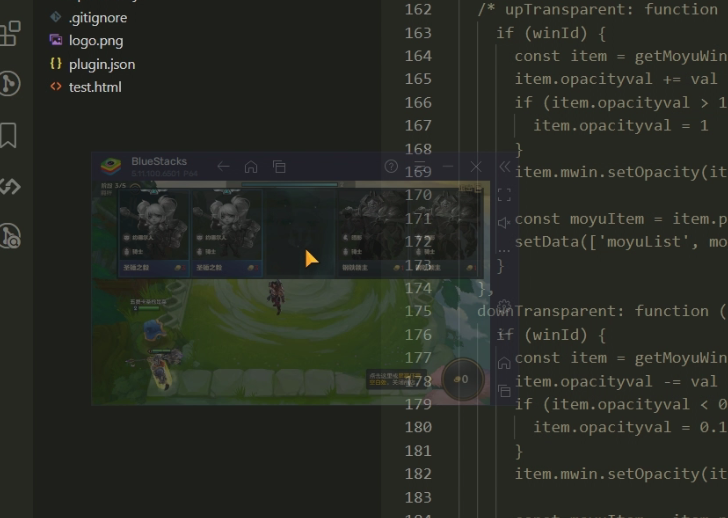The image size is (728, 518).
Task: Select the blue-hat unit on the game board
Action: click(x=154, y=330)
